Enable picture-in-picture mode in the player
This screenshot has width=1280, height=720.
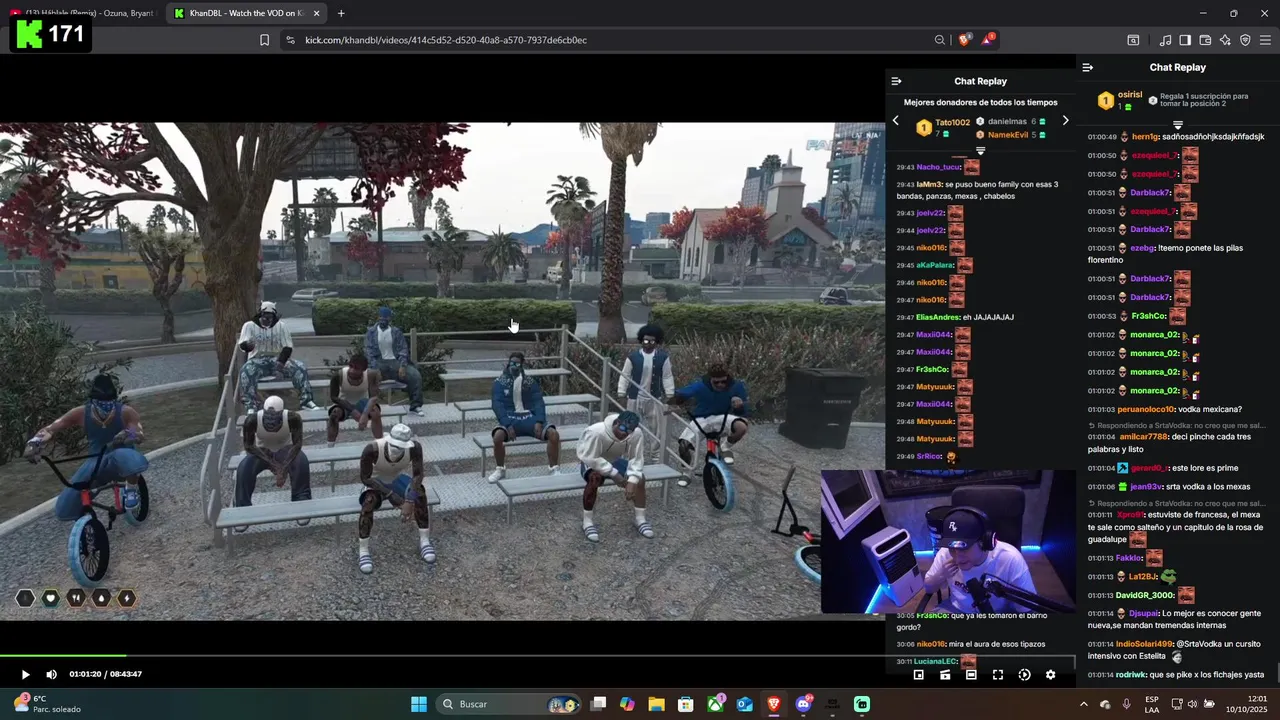tap(918, 675)
